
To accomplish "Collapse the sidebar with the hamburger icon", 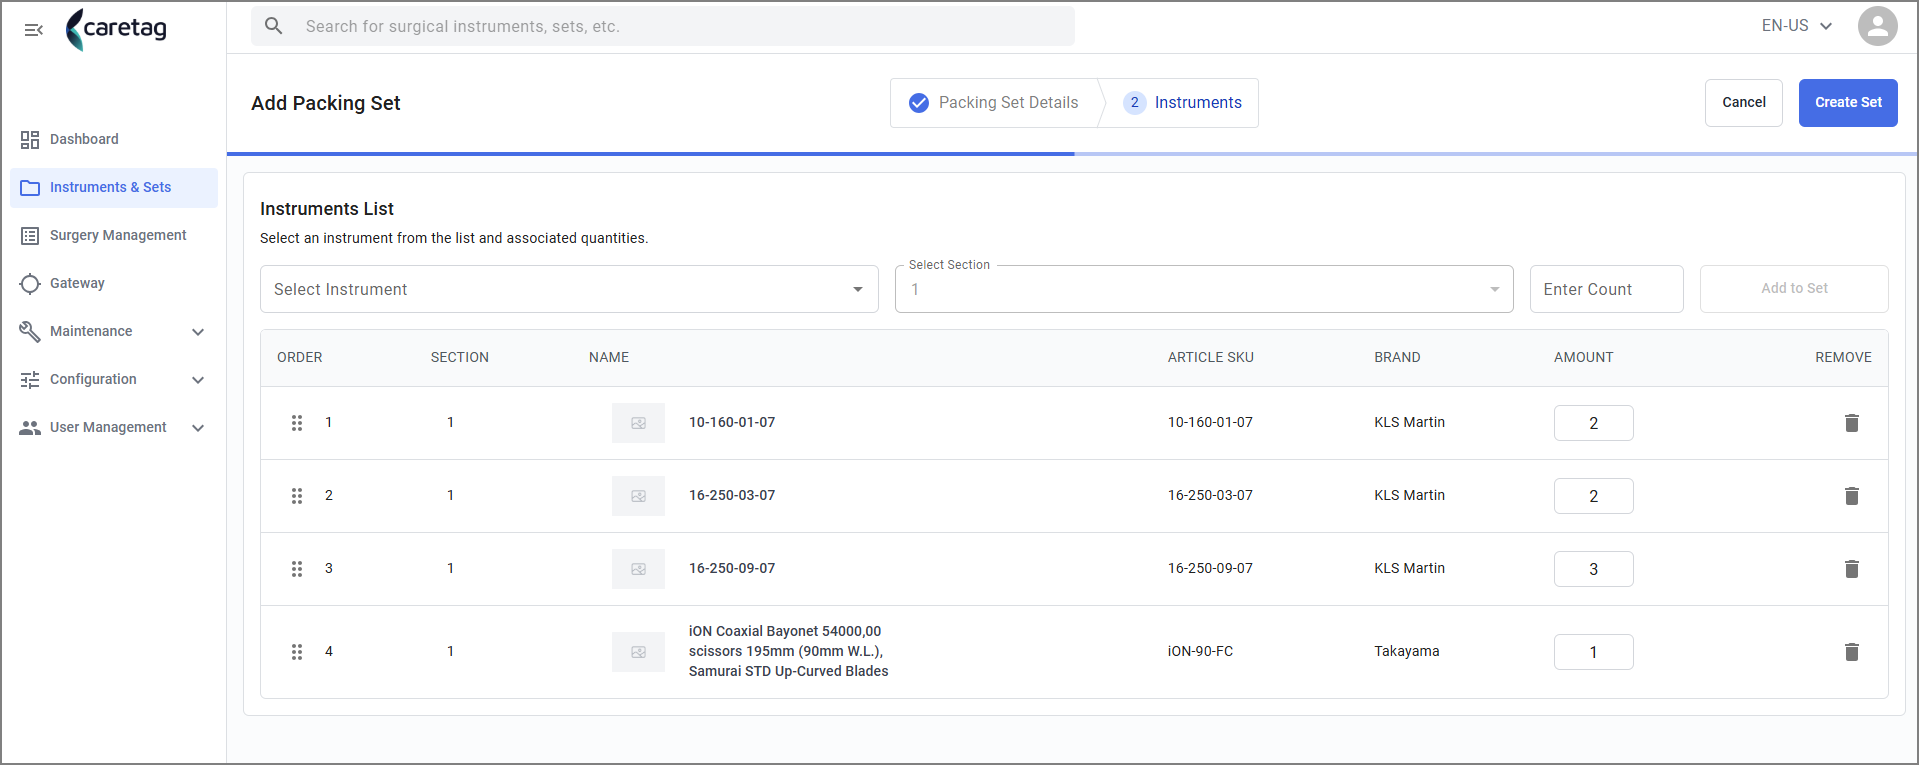I will click(x=34, y=30).
